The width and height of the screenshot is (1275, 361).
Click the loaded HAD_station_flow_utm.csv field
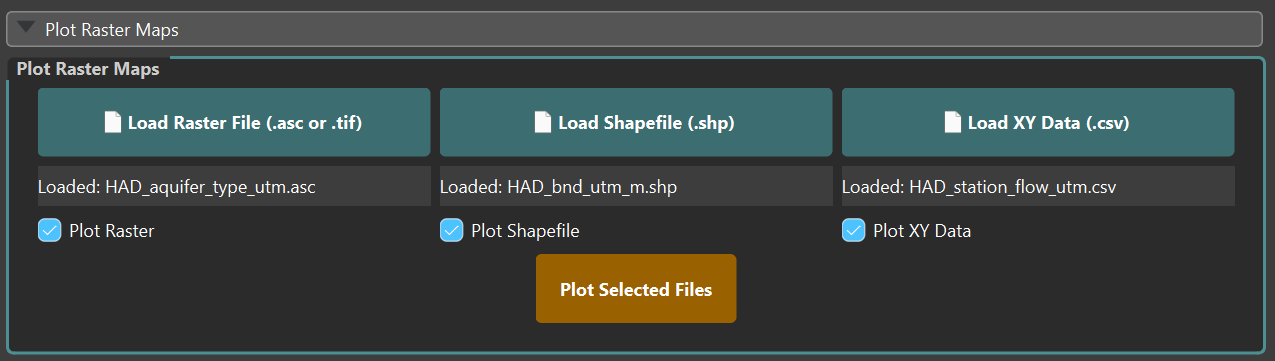(1038, 187)
